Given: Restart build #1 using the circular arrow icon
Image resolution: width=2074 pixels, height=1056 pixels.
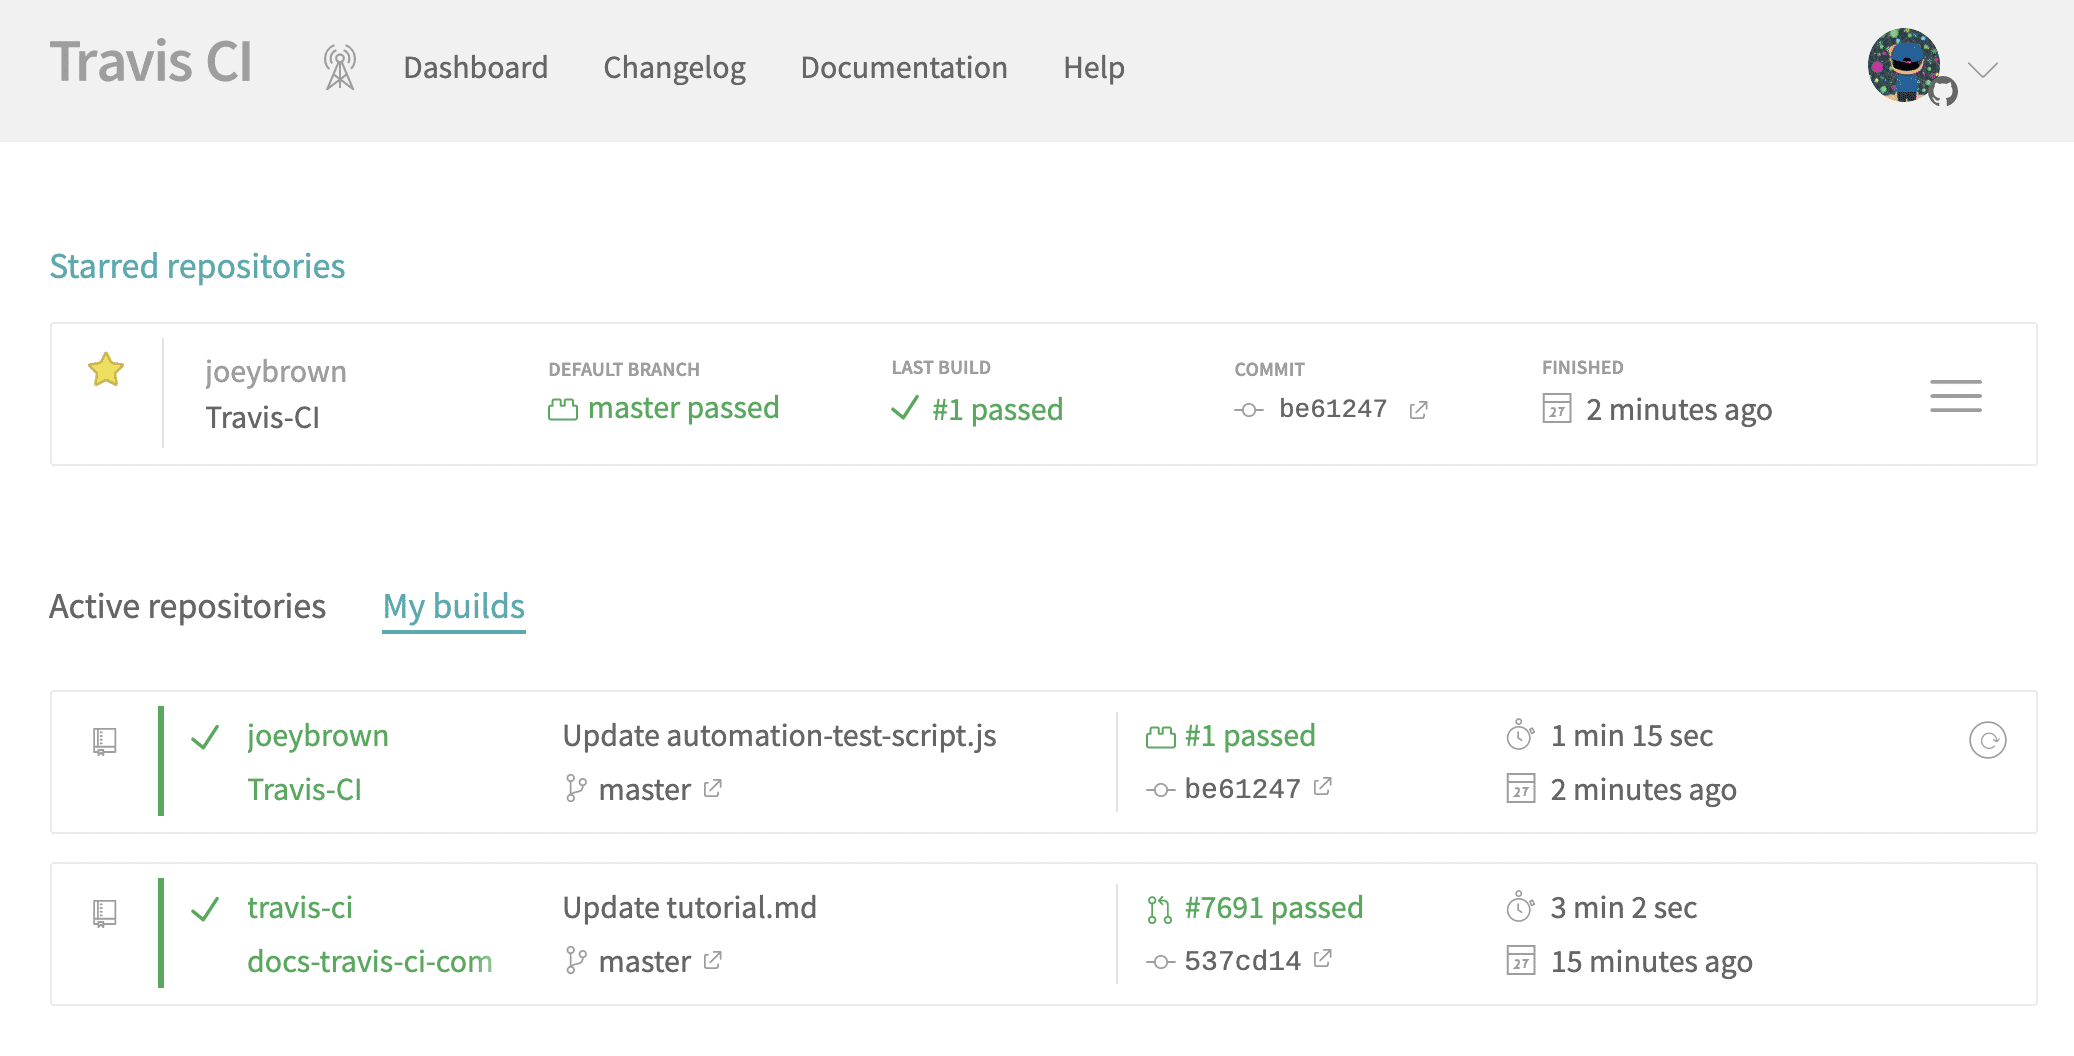Looking at the screenshot, I should 1987,740.
